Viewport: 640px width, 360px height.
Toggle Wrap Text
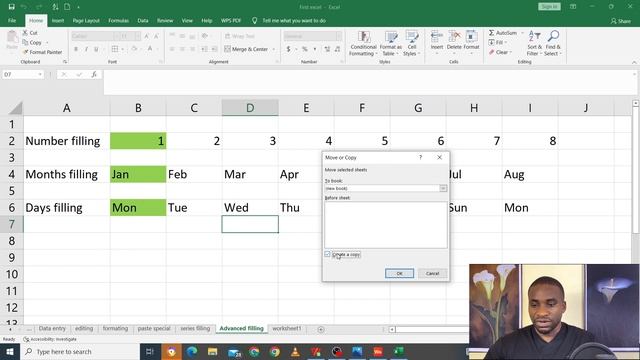240,36
